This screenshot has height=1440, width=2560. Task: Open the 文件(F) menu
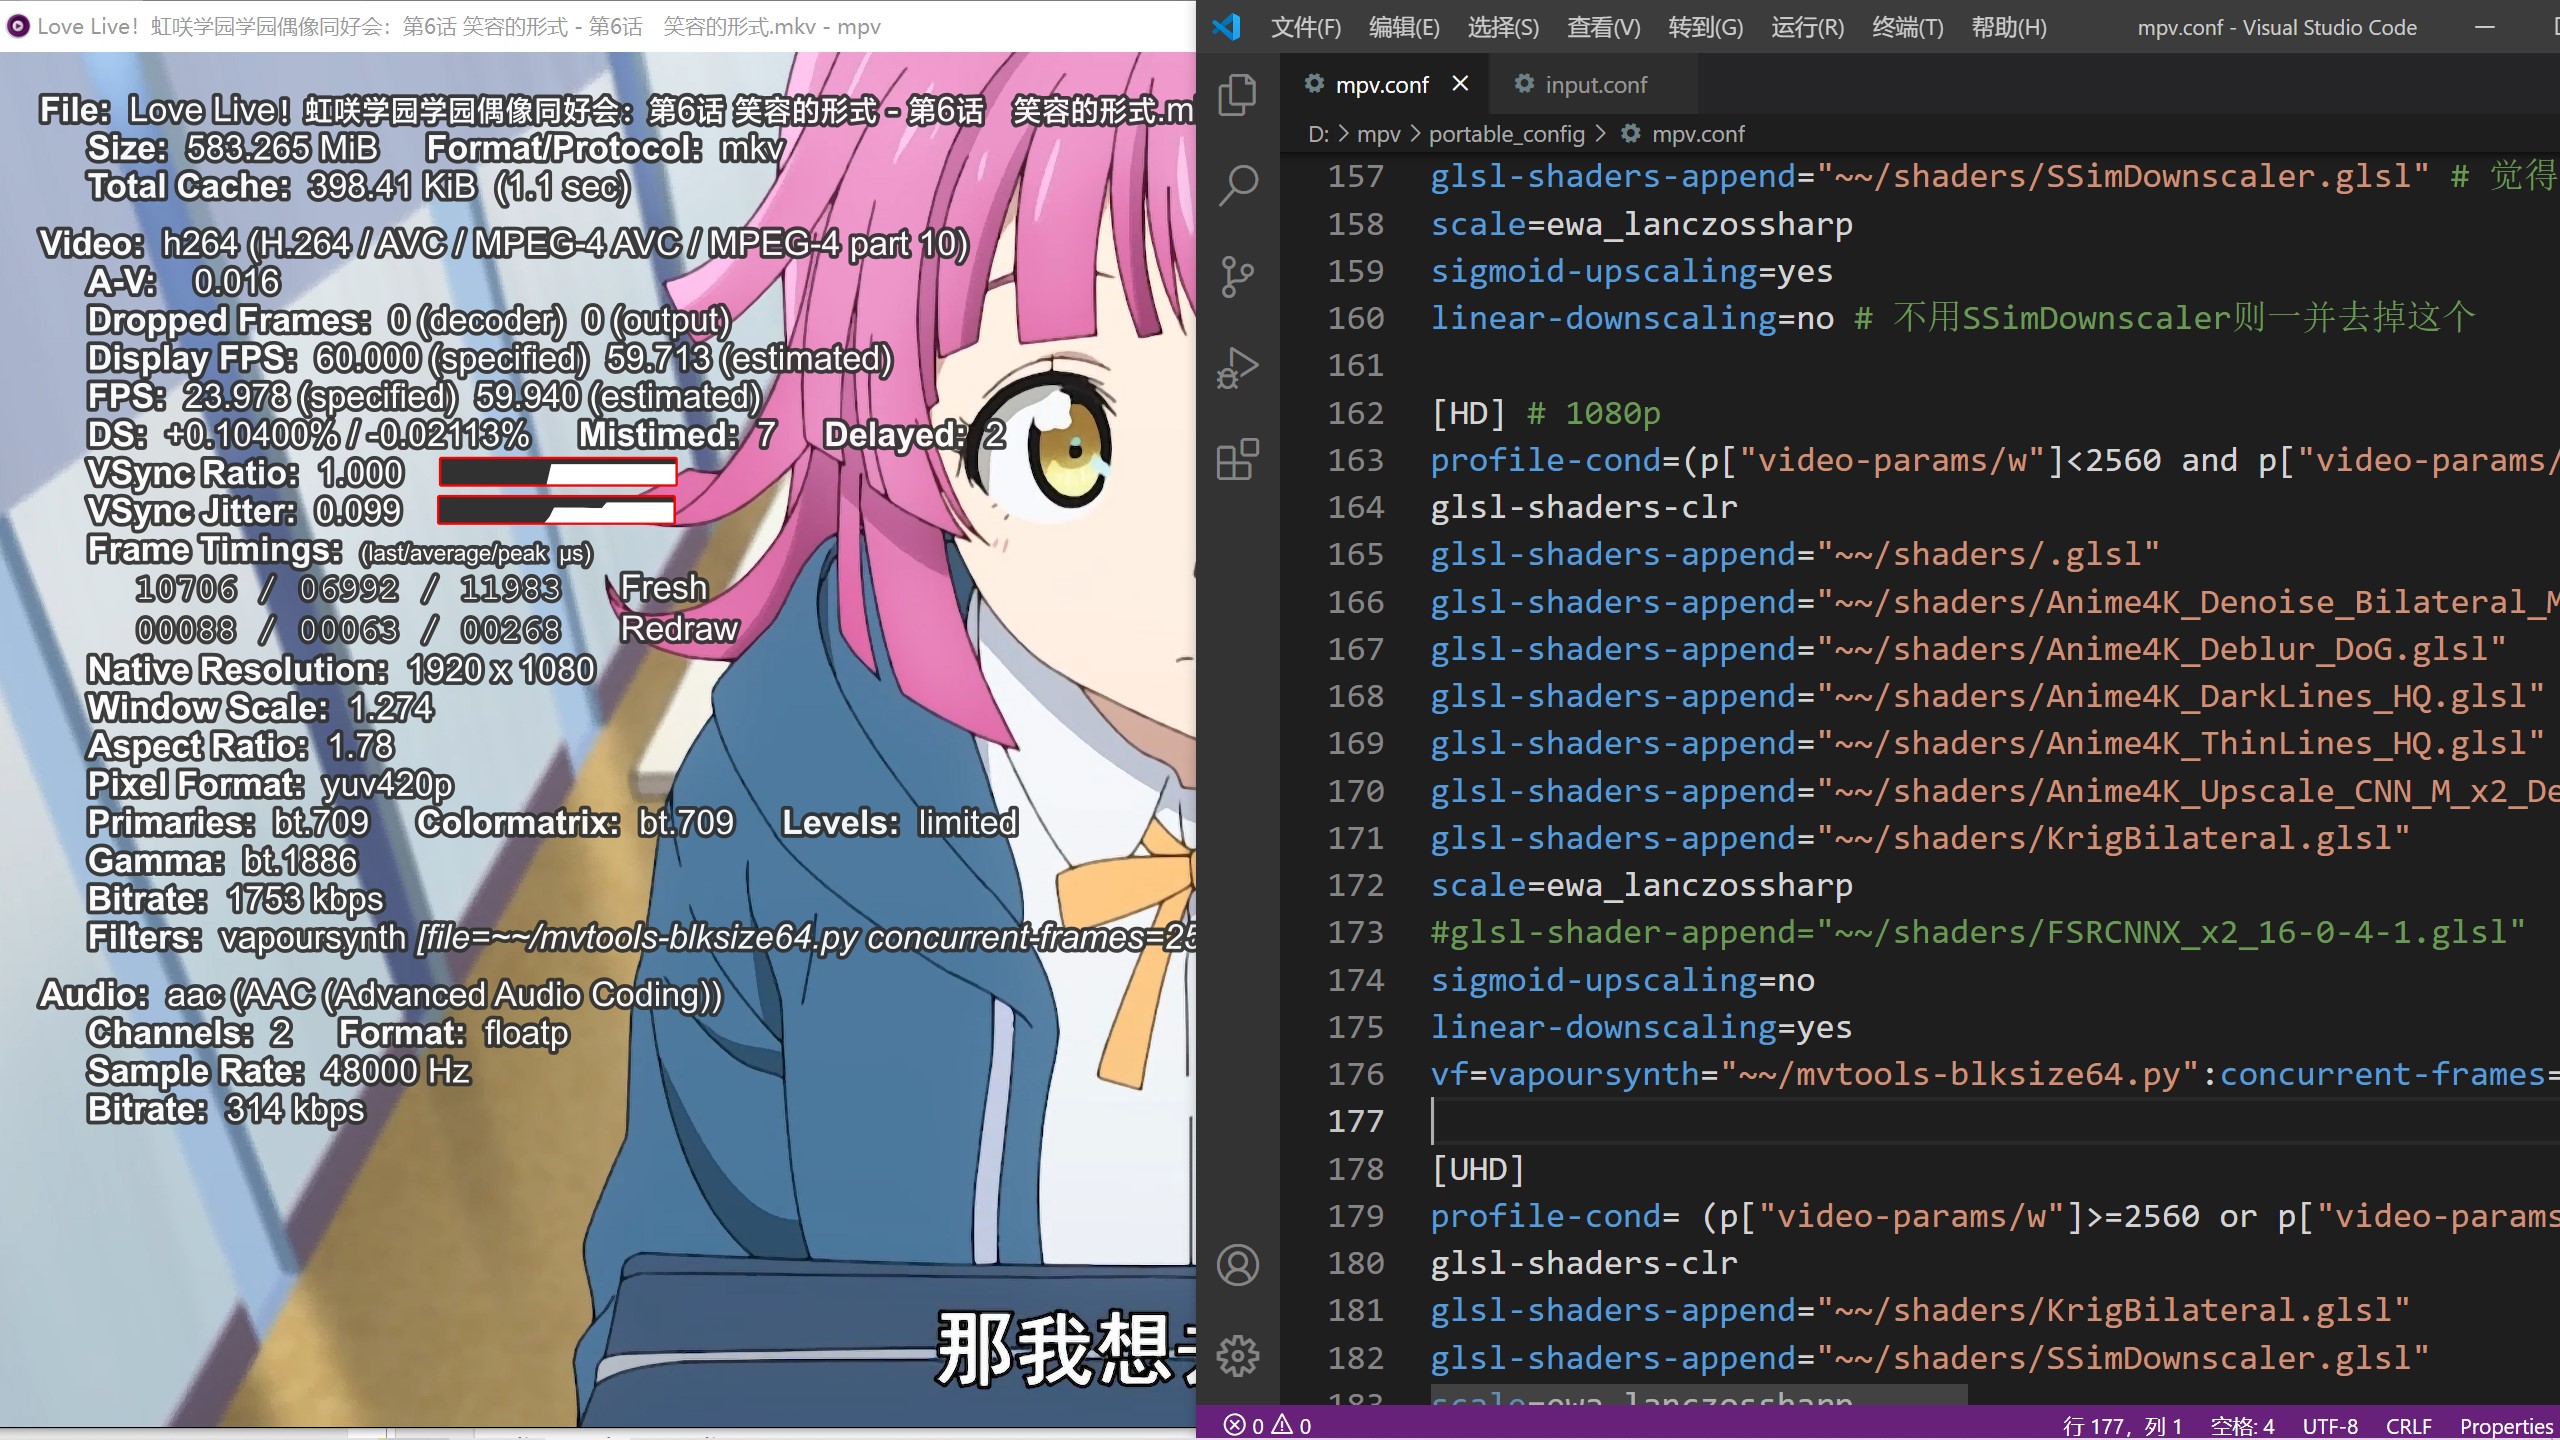(1305, 27)
